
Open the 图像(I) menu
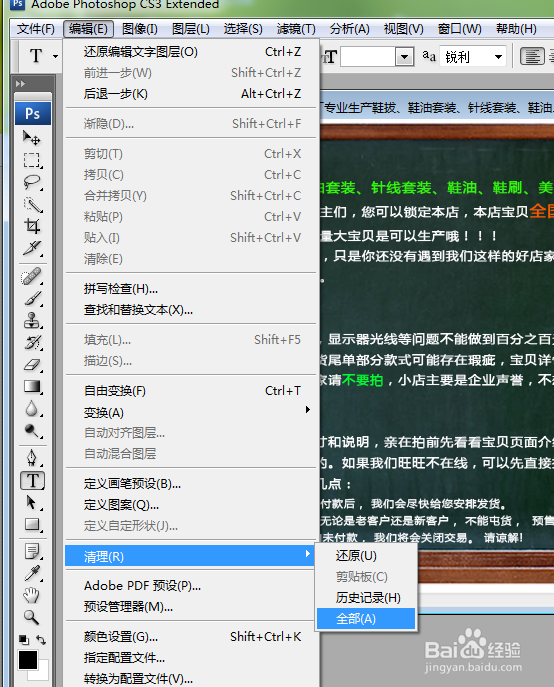point(140,29)
